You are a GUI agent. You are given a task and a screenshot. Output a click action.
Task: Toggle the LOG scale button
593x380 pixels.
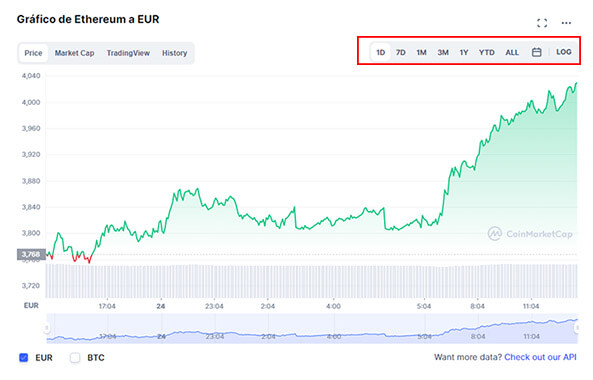[564, 52]
